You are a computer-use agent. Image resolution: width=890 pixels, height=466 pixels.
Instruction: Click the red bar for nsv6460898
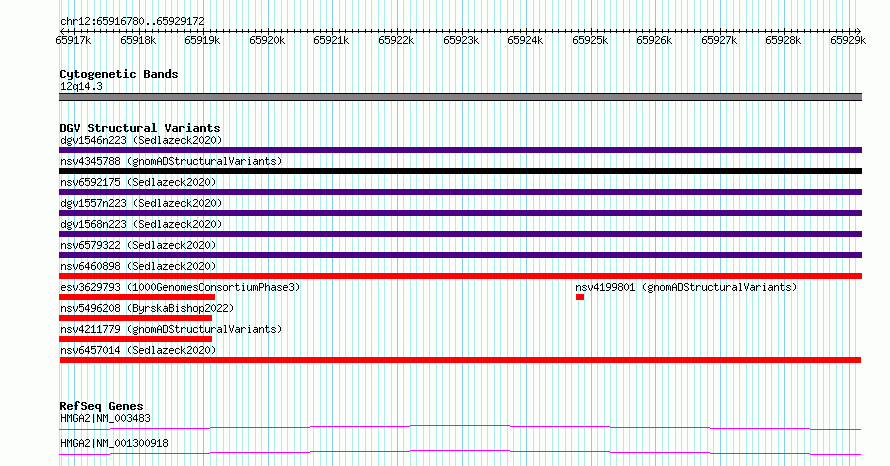[460, 276]
